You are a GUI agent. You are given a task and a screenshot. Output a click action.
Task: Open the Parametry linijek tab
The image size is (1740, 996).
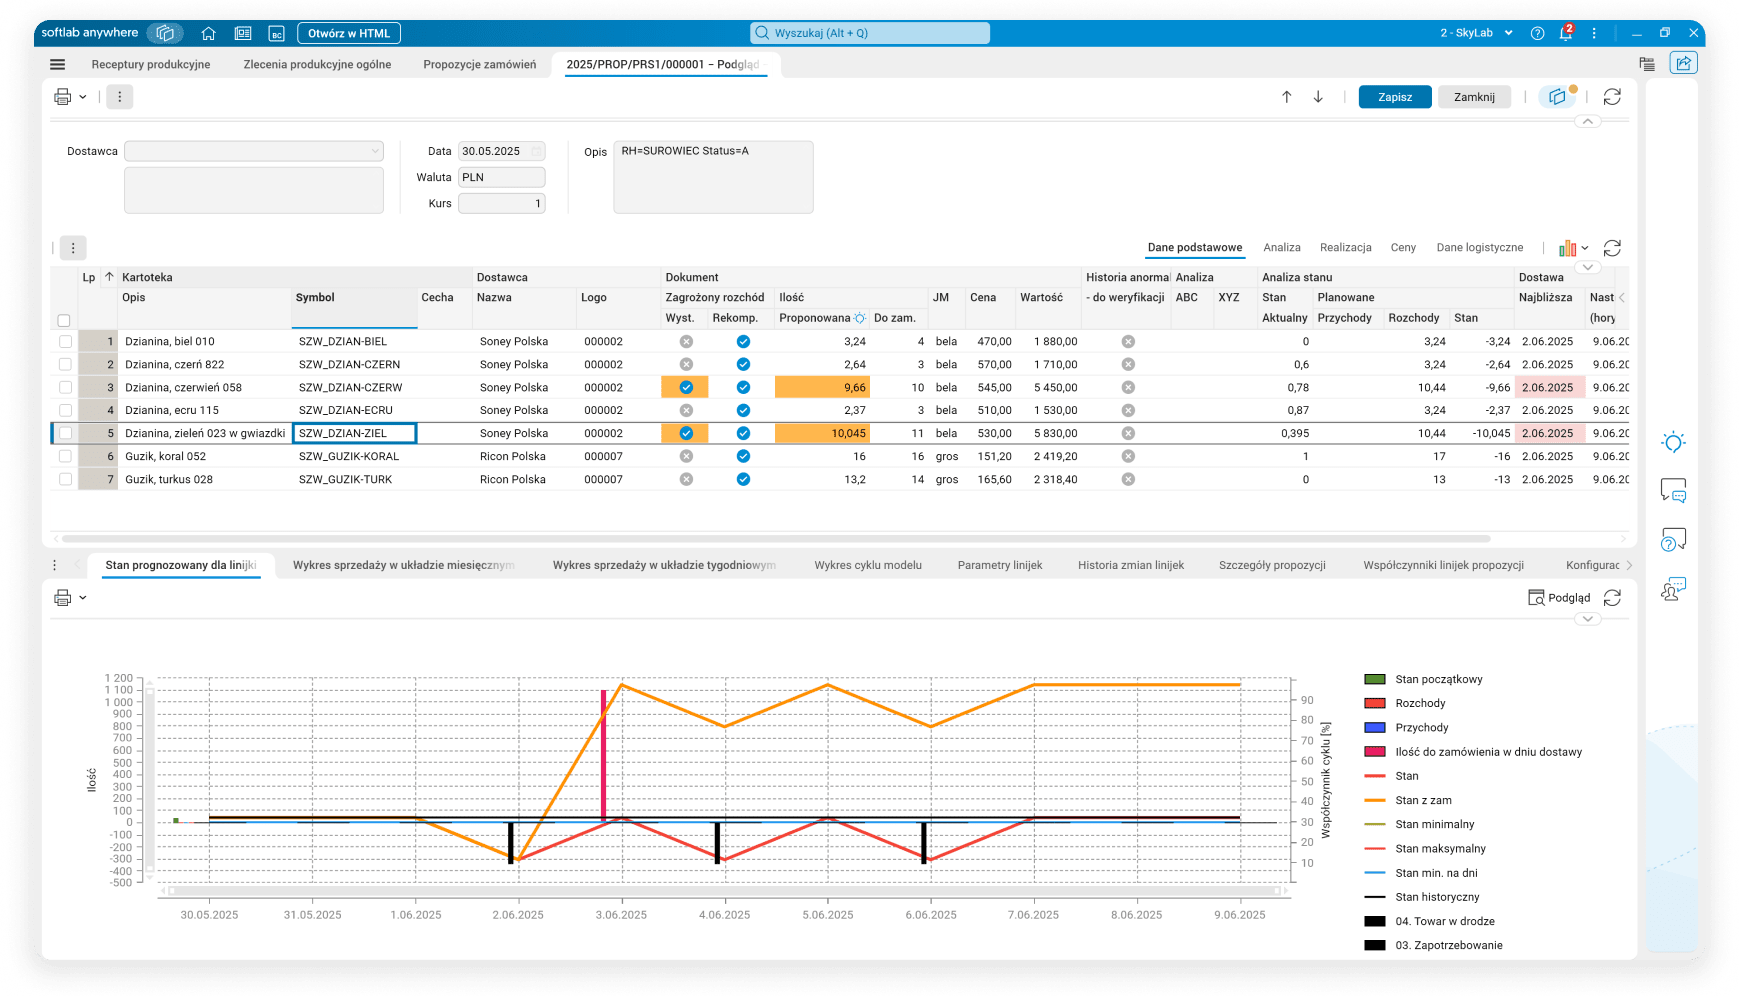999,565
